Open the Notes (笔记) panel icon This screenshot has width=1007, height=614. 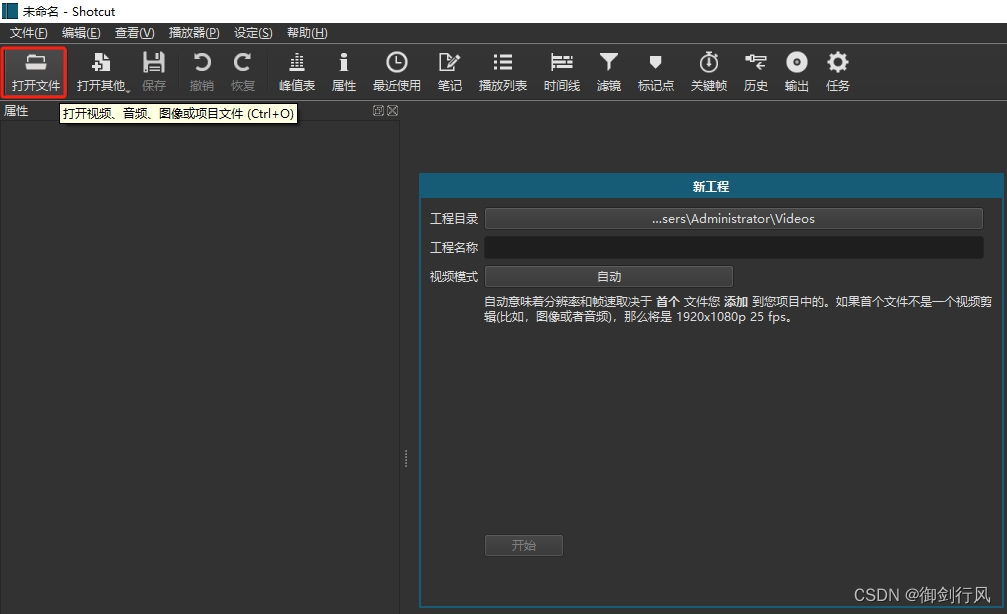[x=450, y=71]
